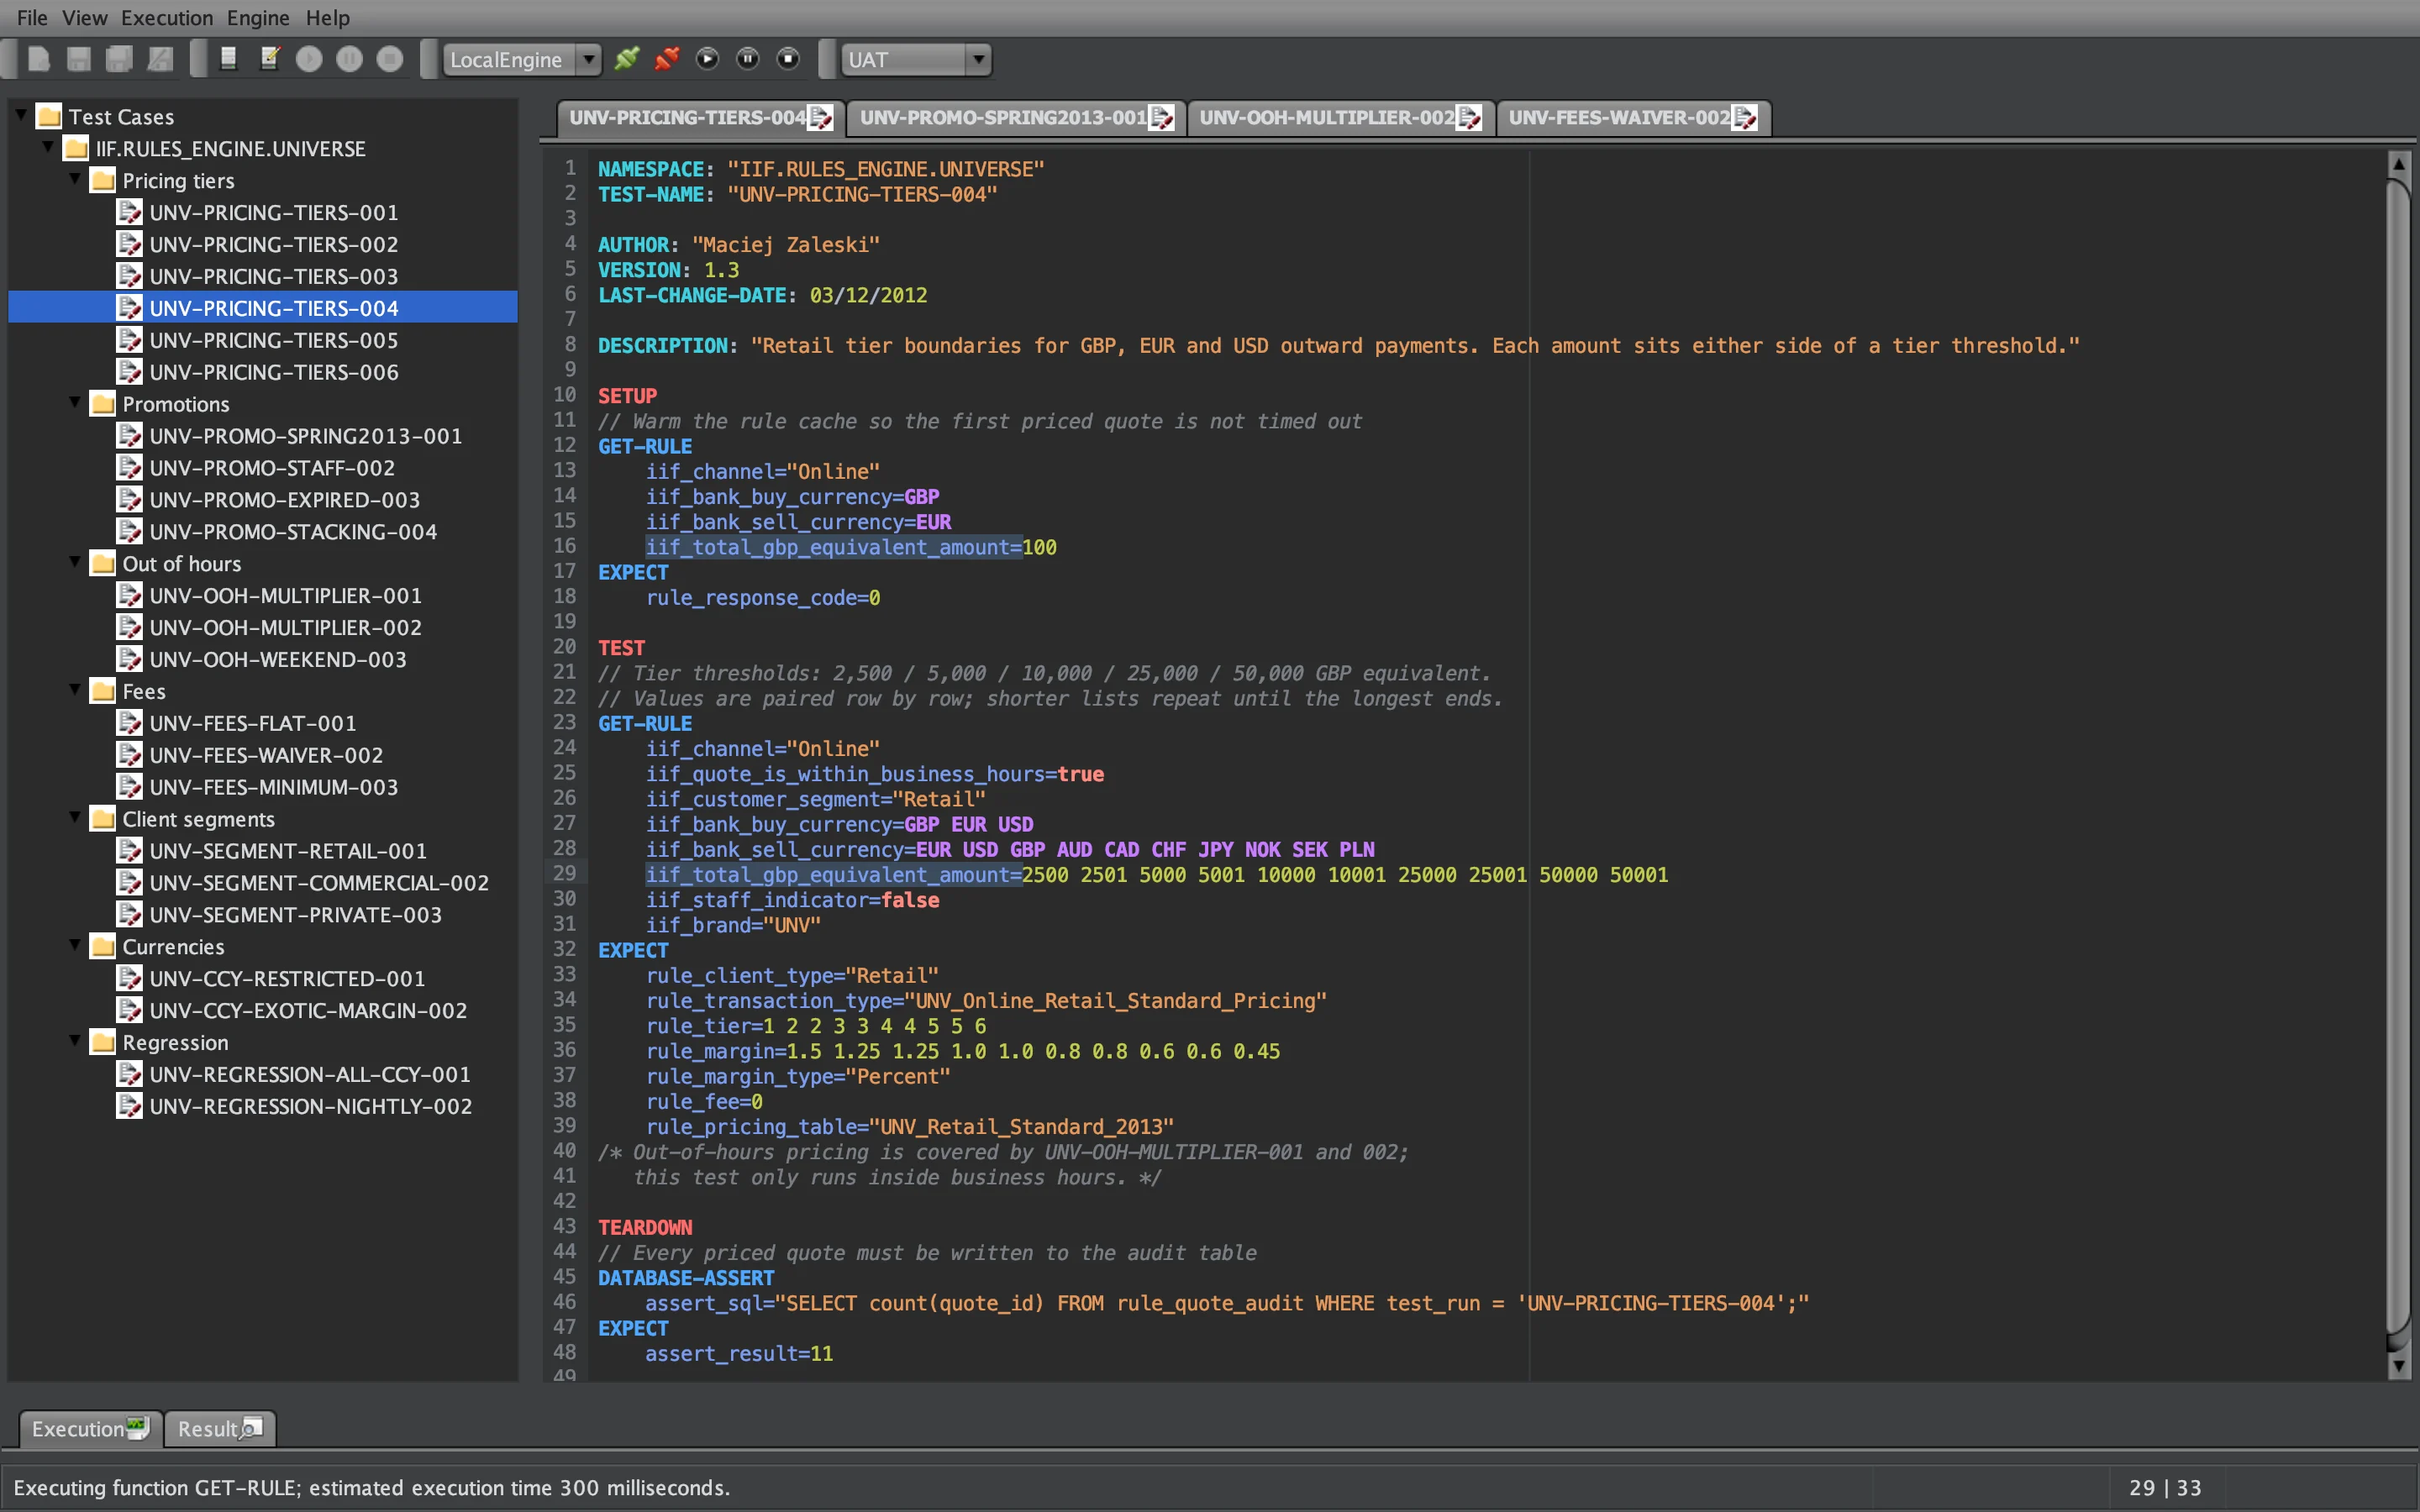Click the New file toolbar icon
The height and width of the screenshot is (1512, 2420).
39,59
